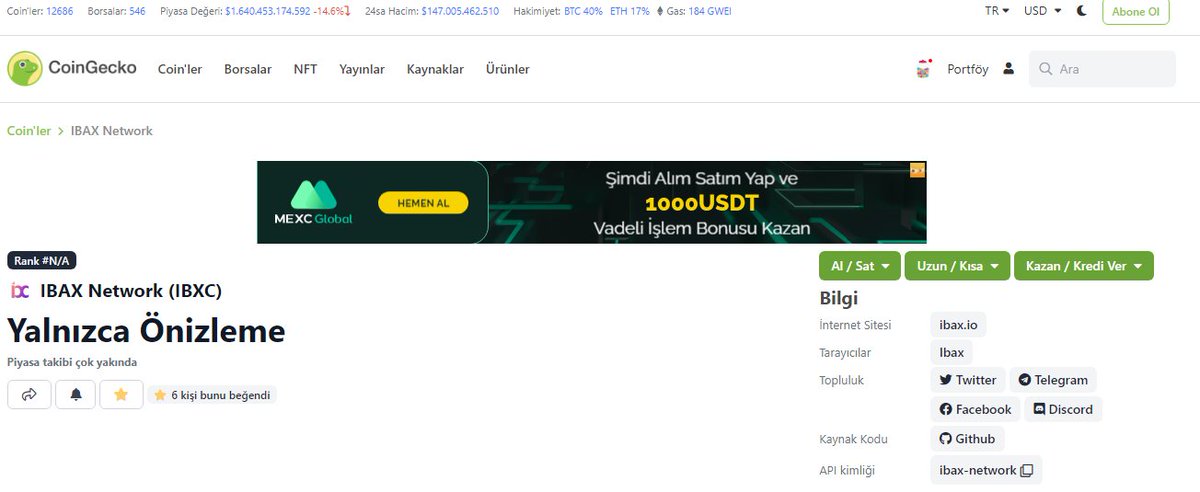The width and height of the screenshot is (1200, 492).
Task: Open the Facebook community link
Action: click(975, 409)
